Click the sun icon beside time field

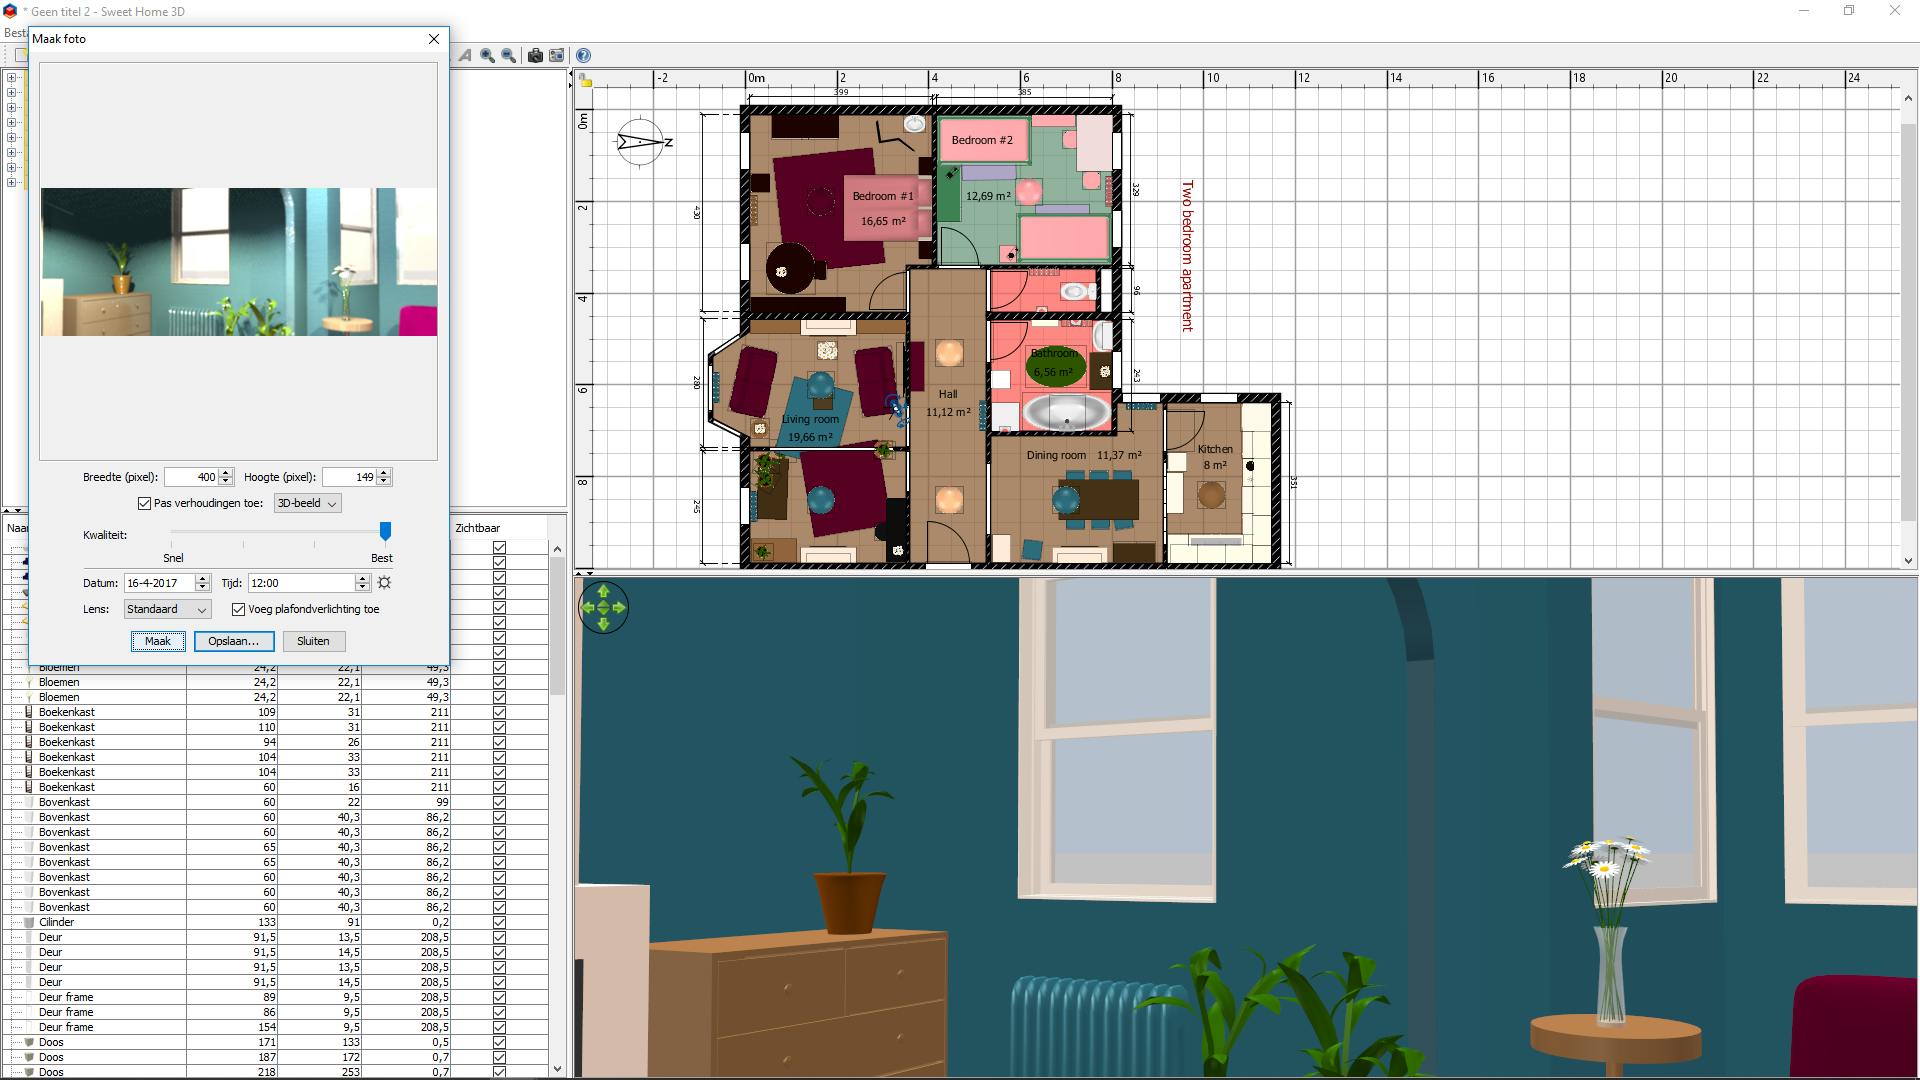click(x=384, y=583)
